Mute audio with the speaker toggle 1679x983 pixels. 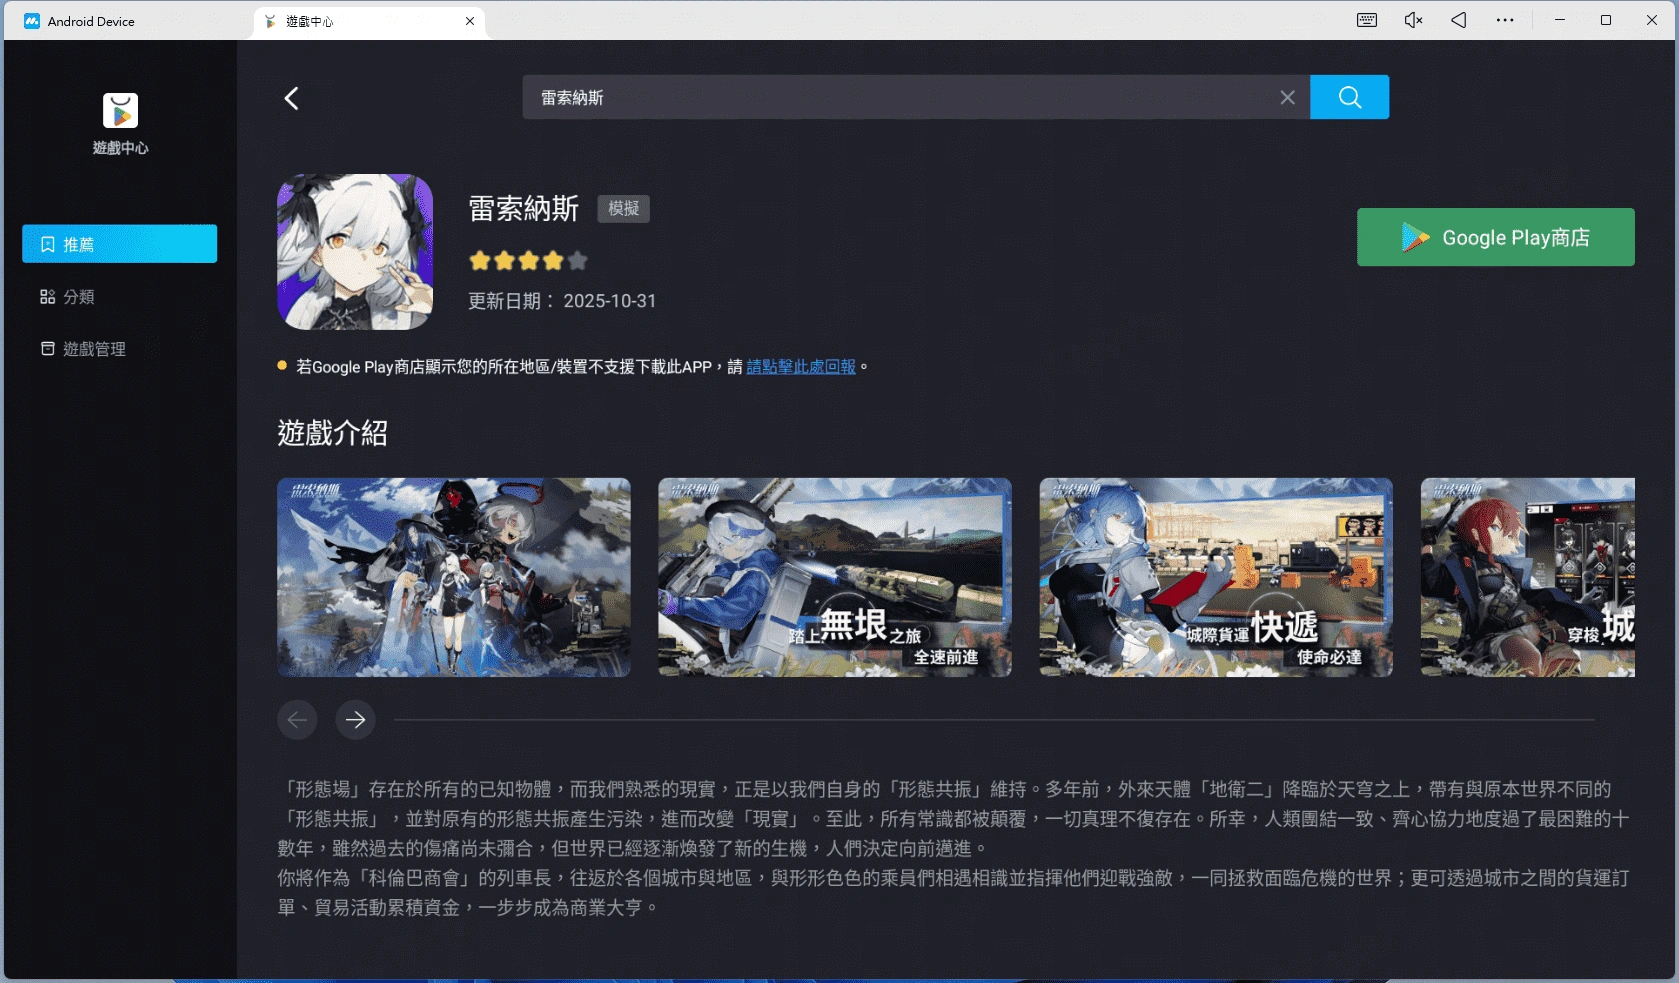(x=1412, y=19)
